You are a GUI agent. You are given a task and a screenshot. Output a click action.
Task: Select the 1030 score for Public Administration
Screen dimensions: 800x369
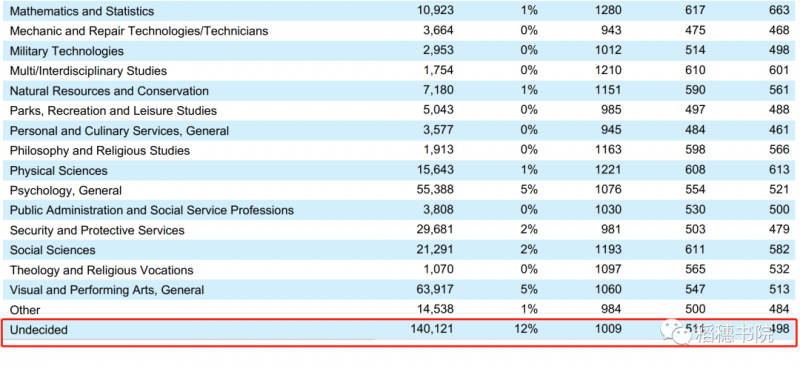pos(608,210)
